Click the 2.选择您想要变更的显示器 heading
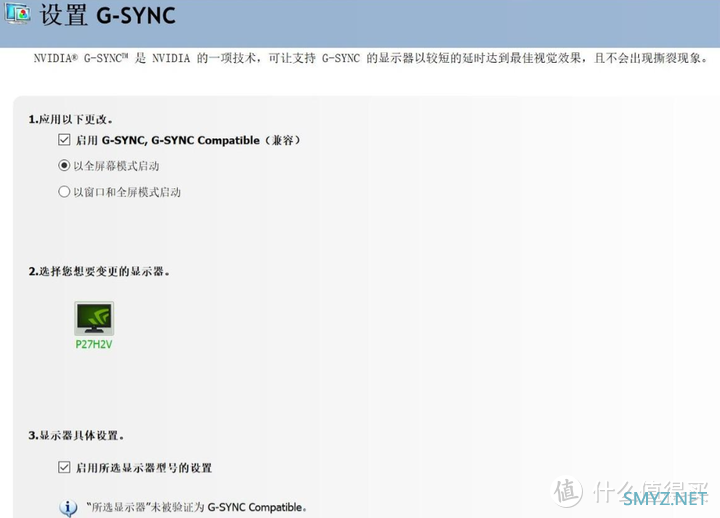This screenshot has width=720, height=518. [99, 271]
